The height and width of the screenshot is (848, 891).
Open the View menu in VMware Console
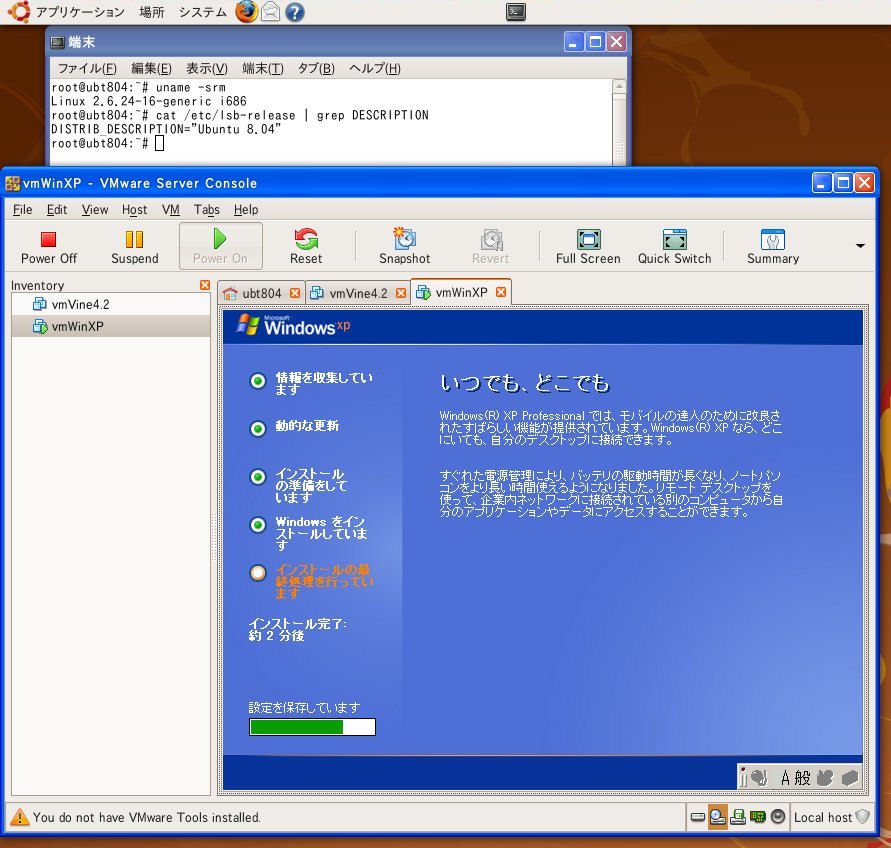coord(95,210)
